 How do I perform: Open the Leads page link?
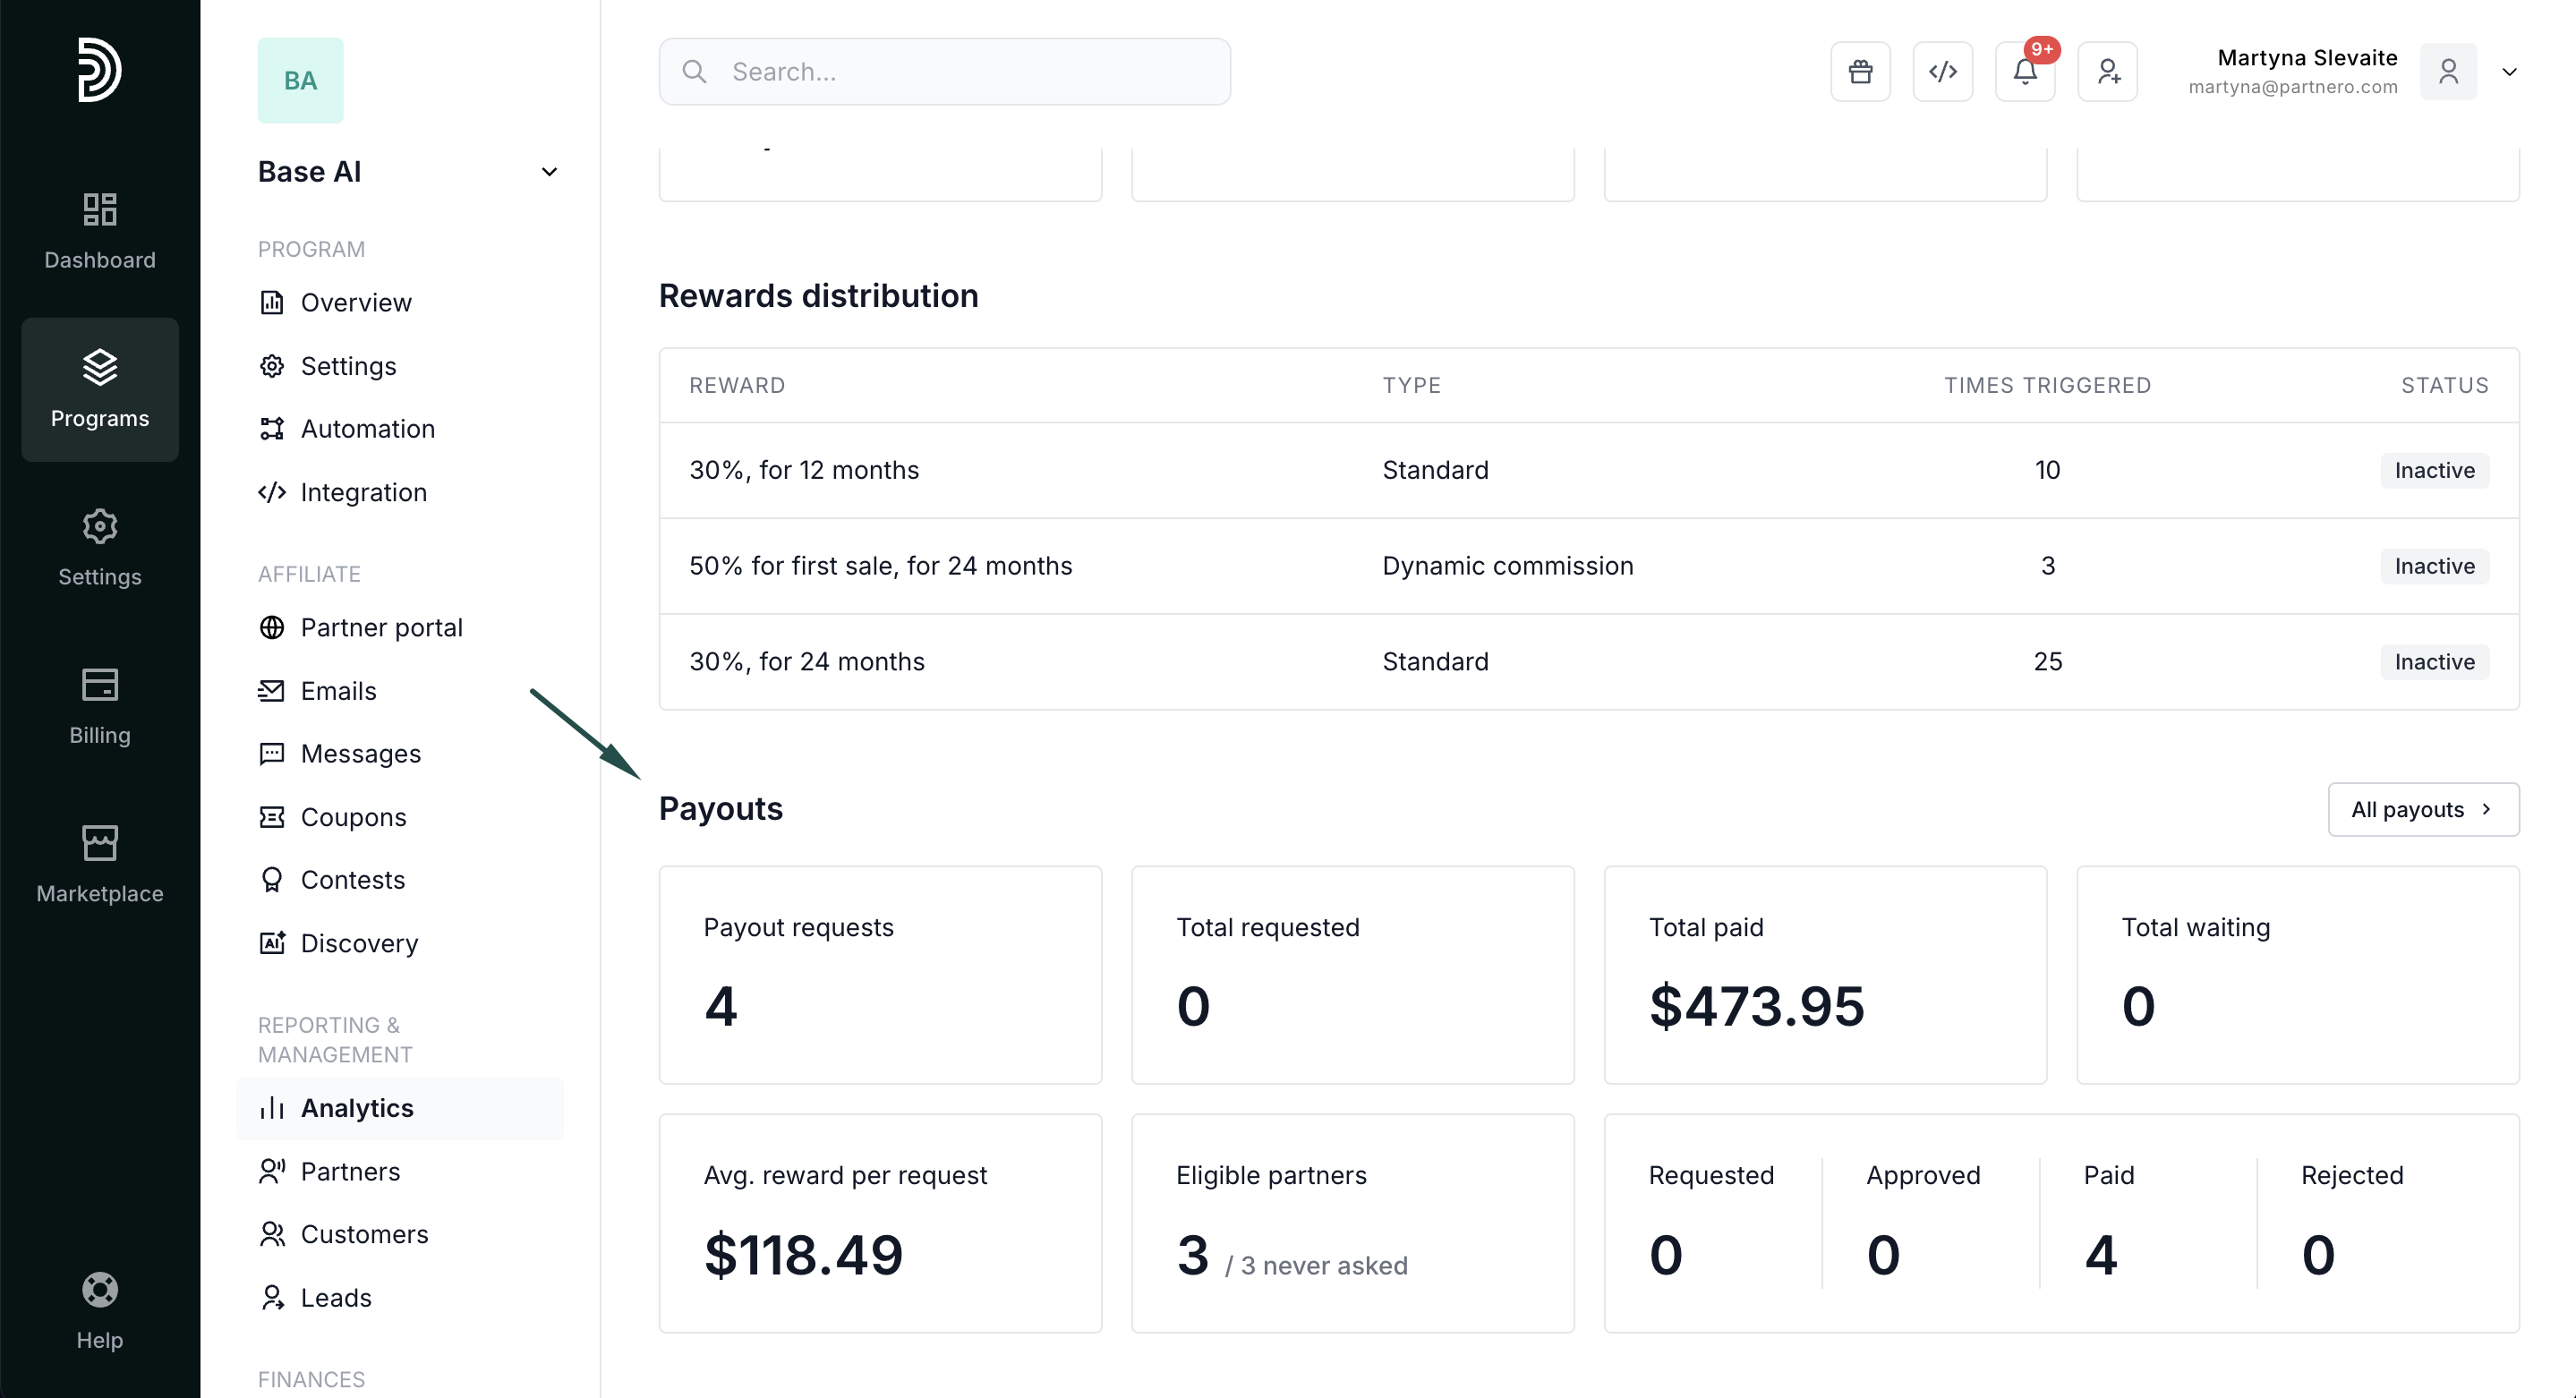(x=335, y=1297)
